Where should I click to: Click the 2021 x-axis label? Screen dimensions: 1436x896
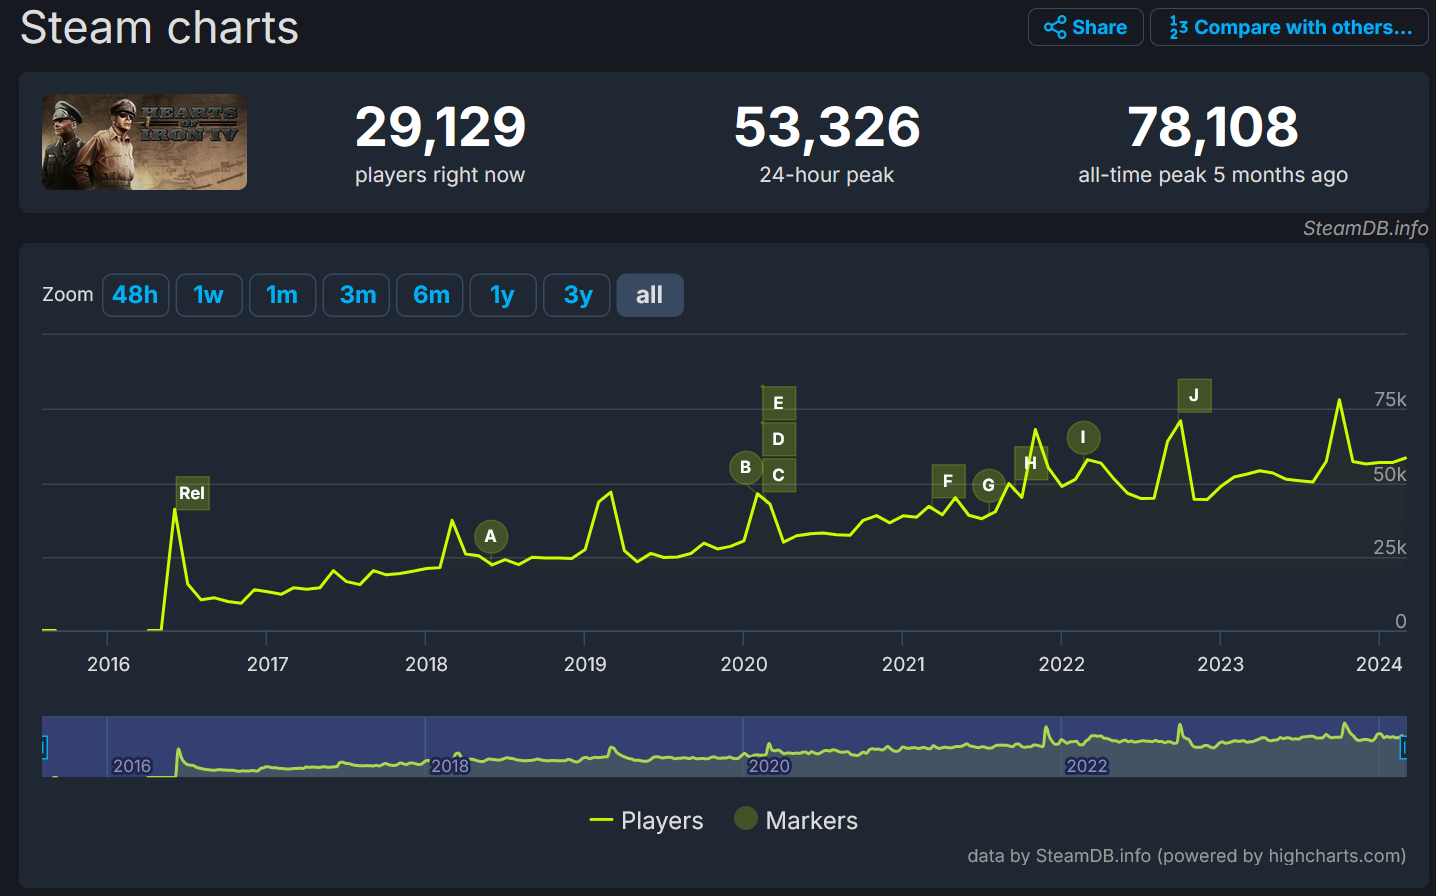coord(903,664)
